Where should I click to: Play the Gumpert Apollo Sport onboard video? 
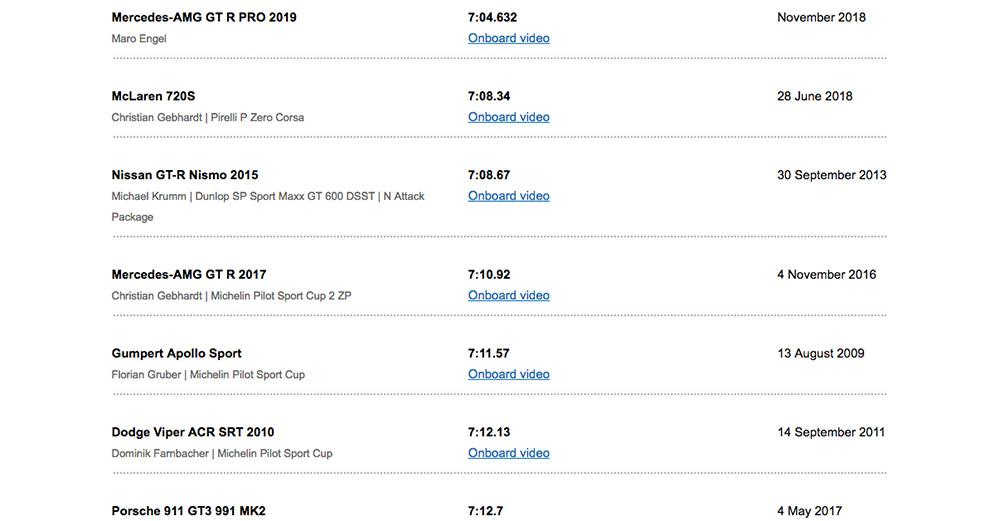click(x=508, y=374)
